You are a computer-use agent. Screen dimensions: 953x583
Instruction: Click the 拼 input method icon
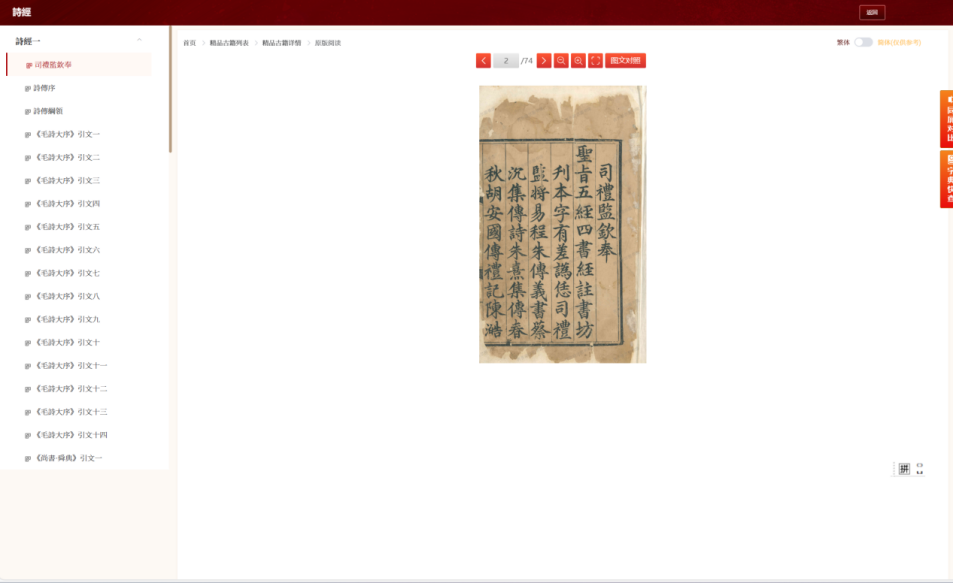[904, 469]
